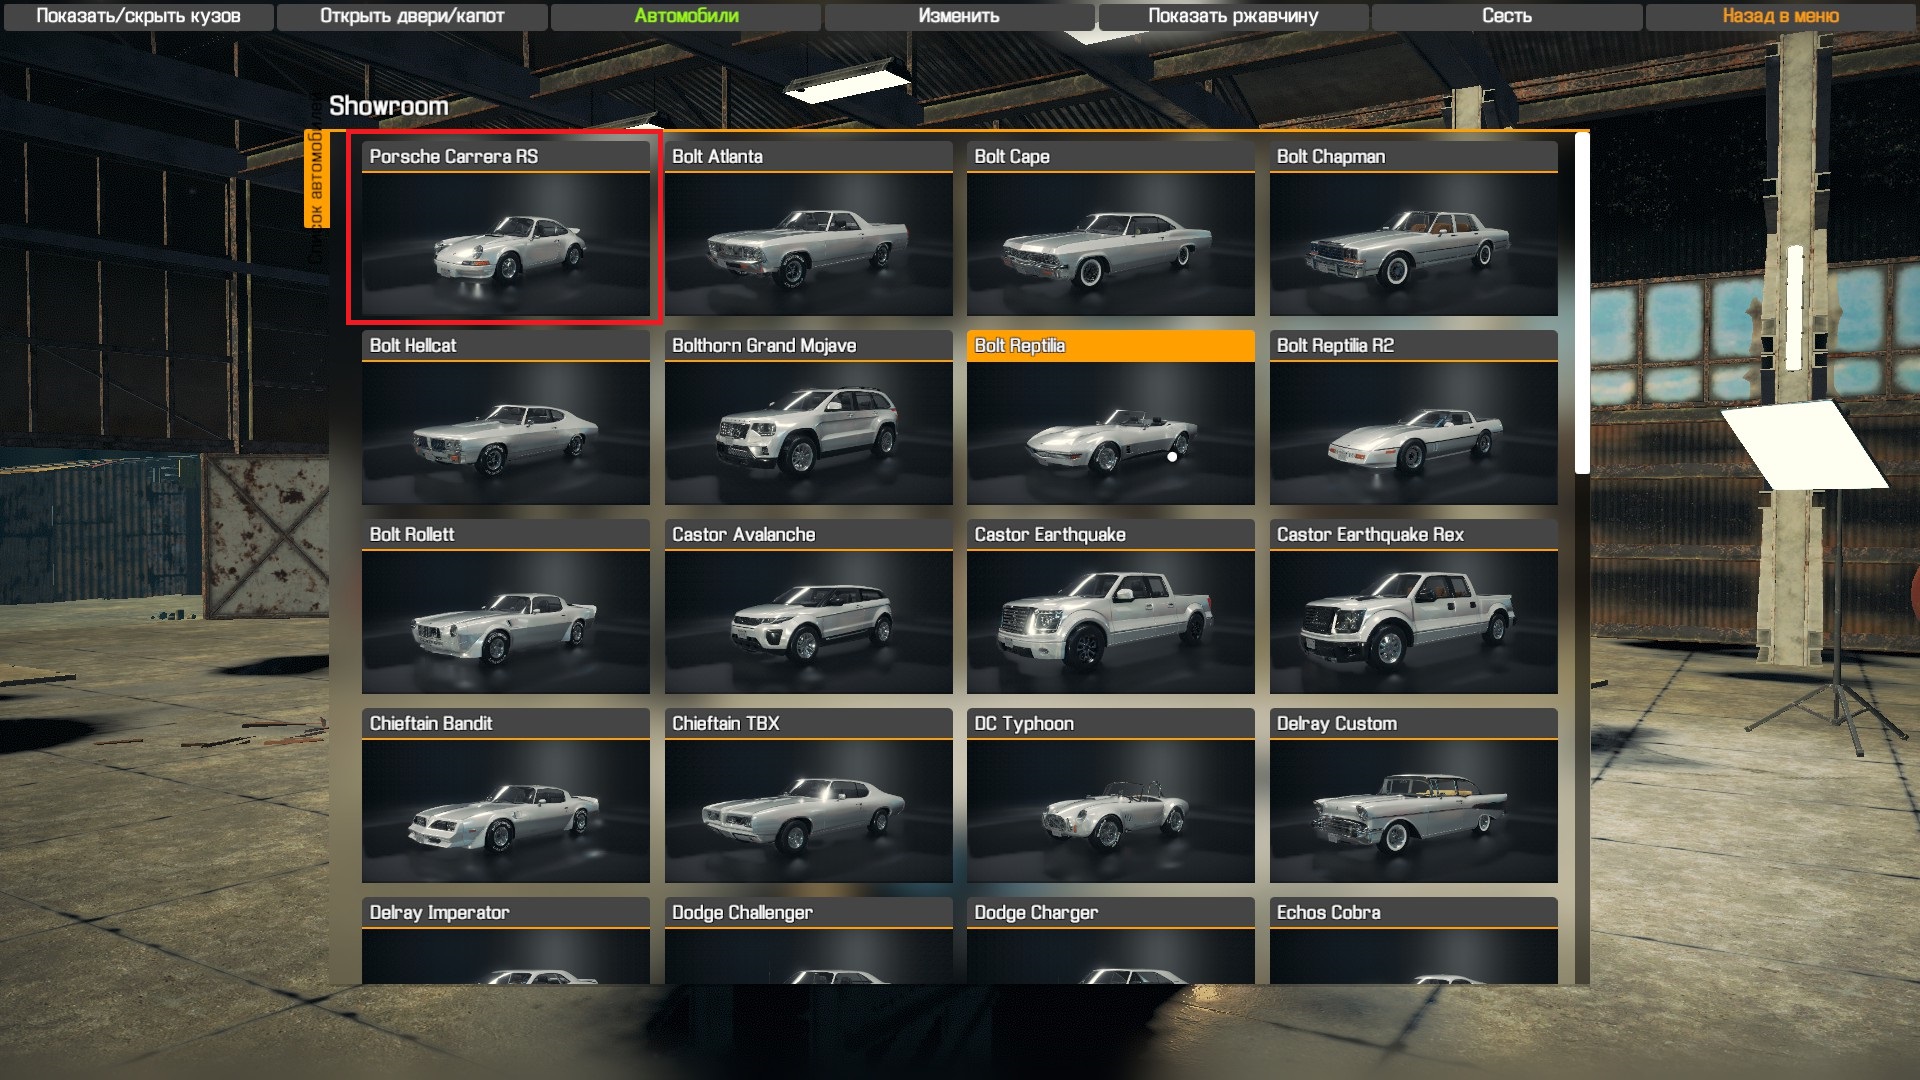Collapse the vertical car list side tab
The height and width of the screenshot is (1080, 1920).
click(316, 180)
